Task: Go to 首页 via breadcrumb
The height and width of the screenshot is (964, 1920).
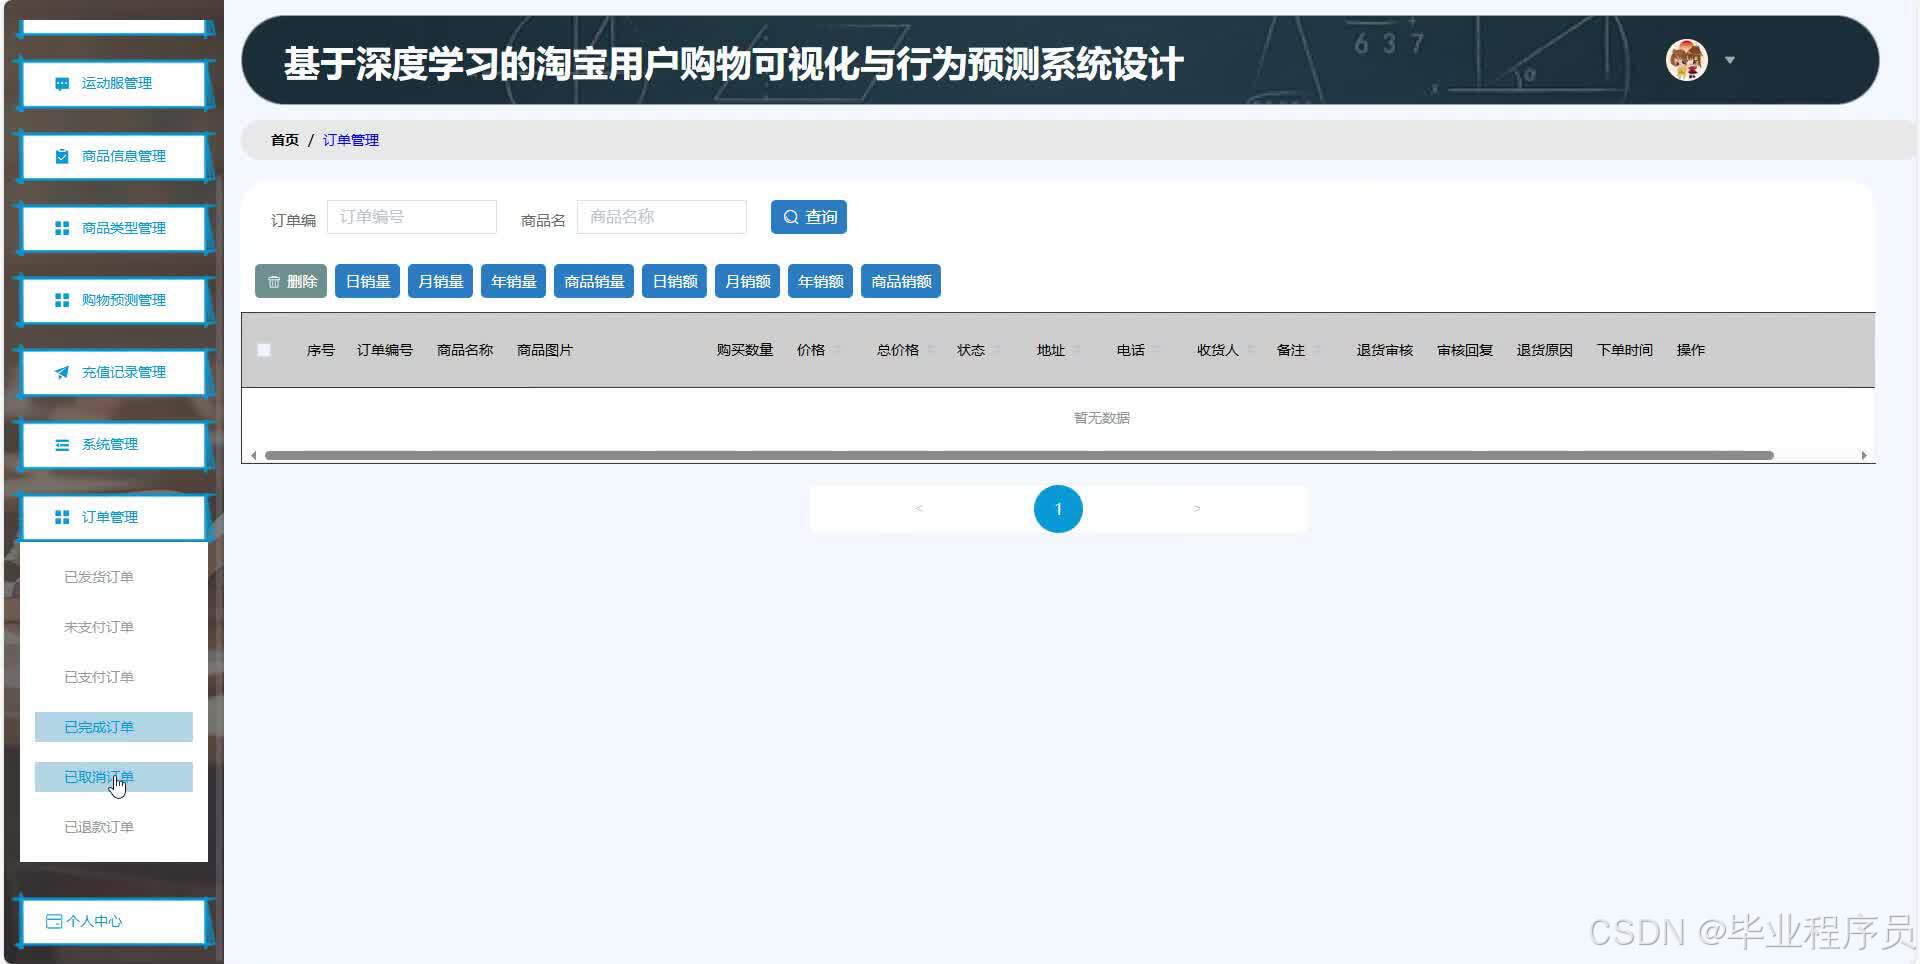Action: point(285,140)
